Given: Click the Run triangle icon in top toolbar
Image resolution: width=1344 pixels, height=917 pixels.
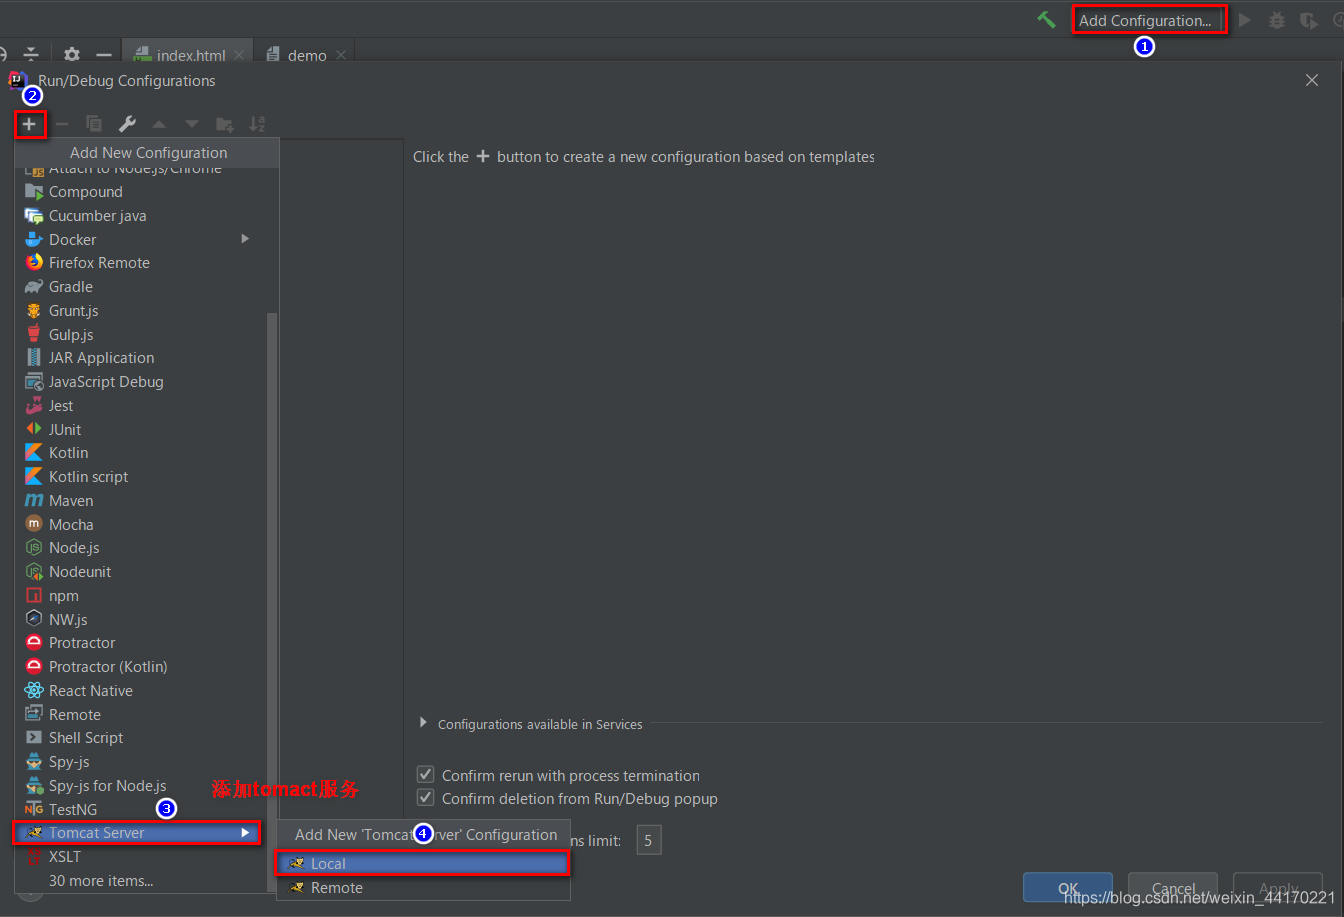Looking at the screenshot, I should (1245, 20).
